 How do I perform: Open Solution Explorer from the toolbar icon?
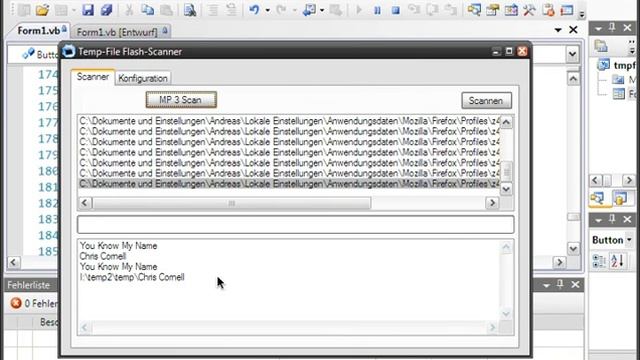(474, 9)
